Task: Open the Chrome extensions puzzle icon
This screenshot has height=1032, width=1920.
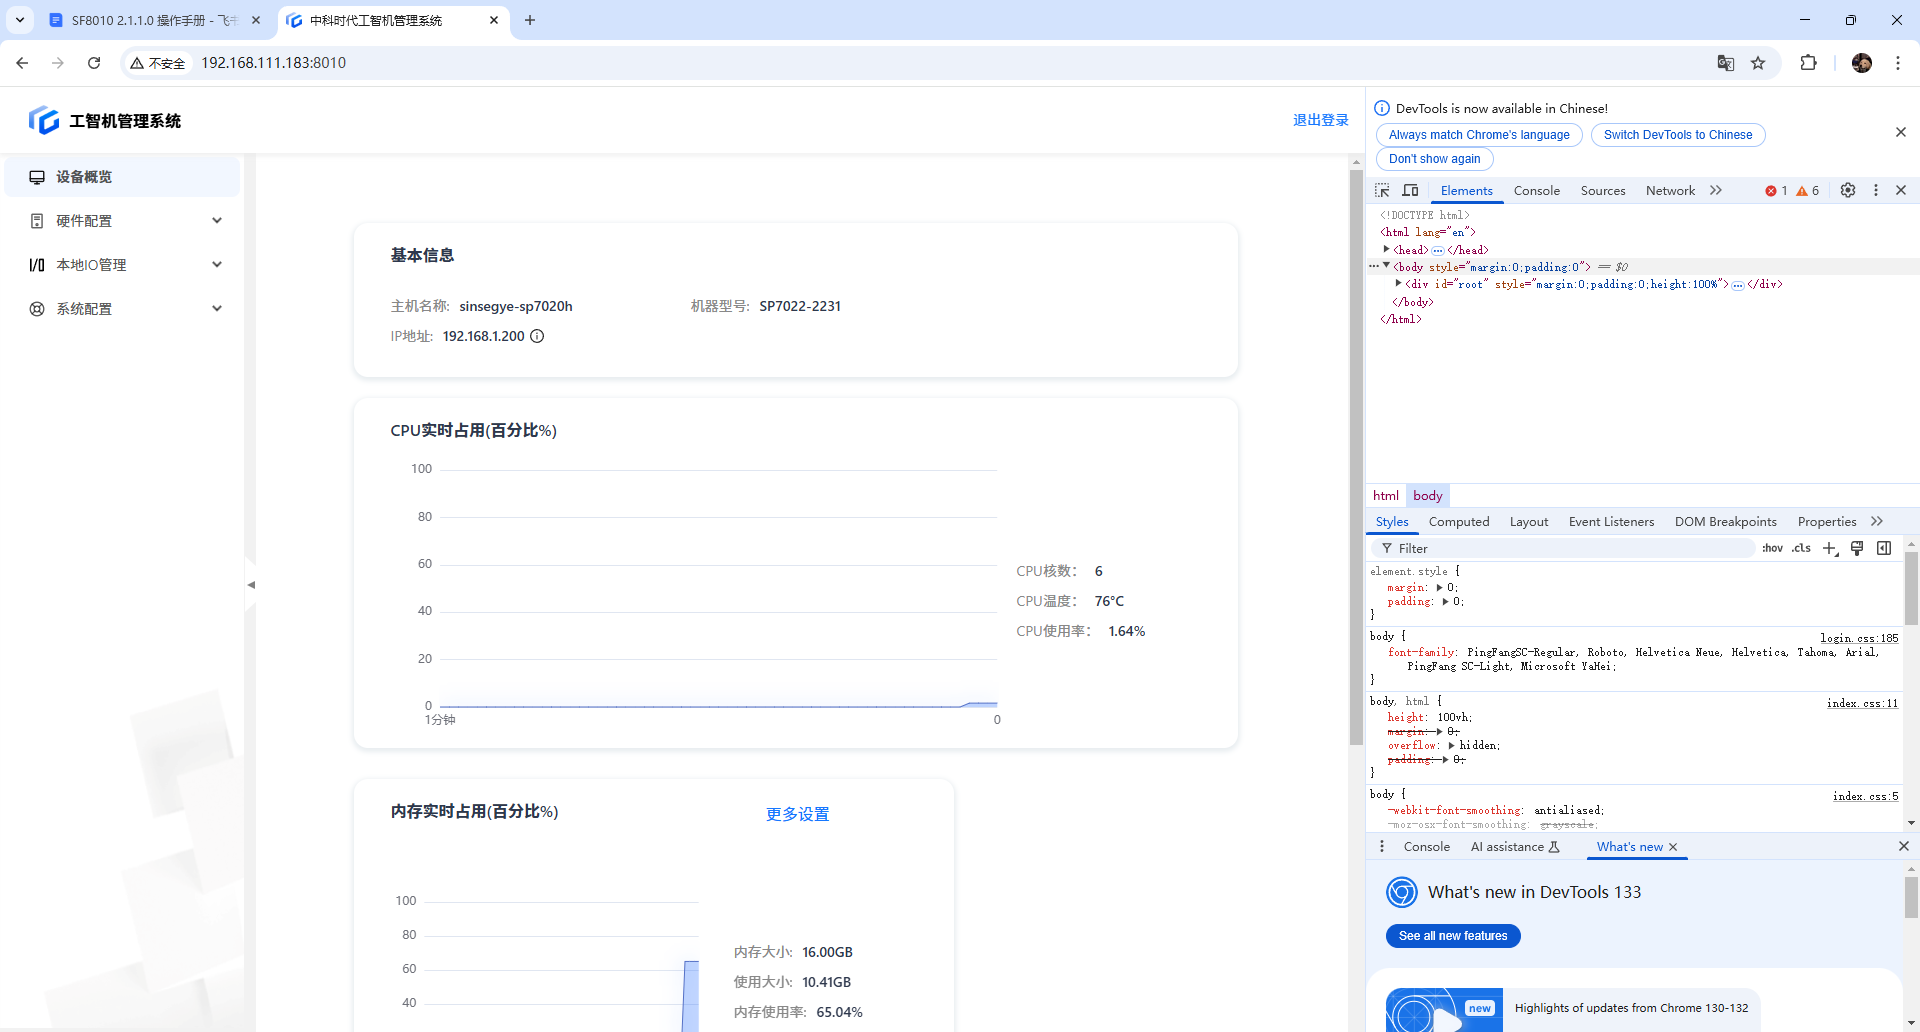Action: coord(1808,63)
